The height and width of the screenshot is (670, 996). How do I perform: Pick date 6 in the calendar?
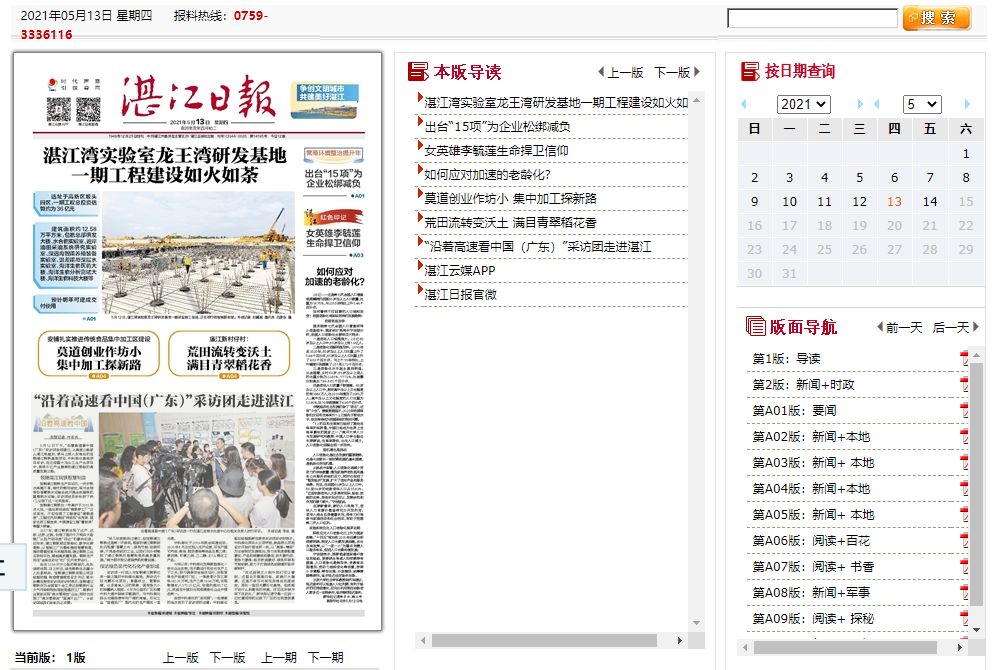click(x=894, y=178)
